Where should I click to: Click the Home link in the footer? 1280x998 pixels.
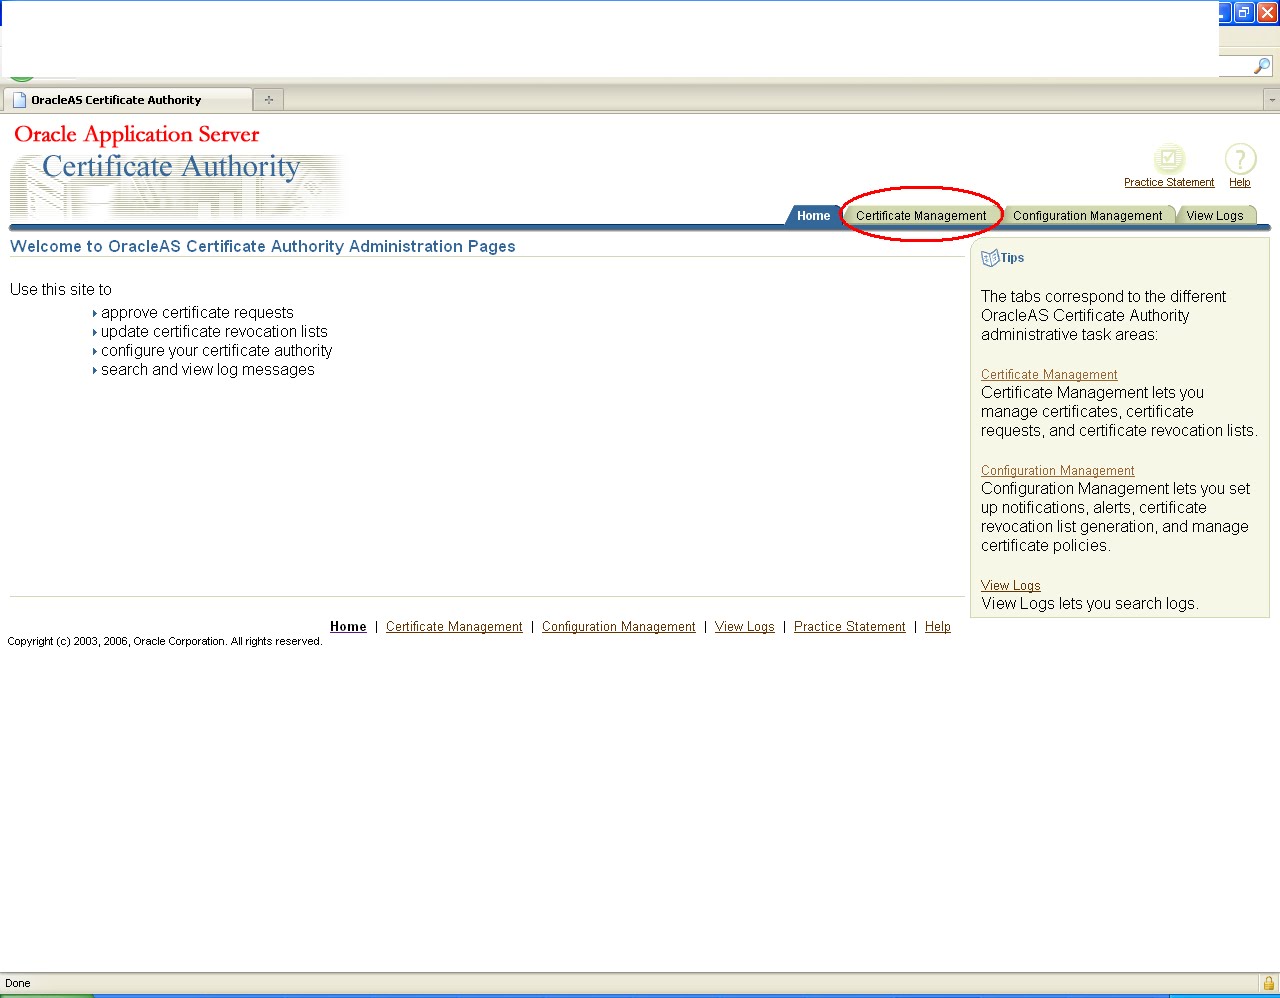[x=348, y=627]
